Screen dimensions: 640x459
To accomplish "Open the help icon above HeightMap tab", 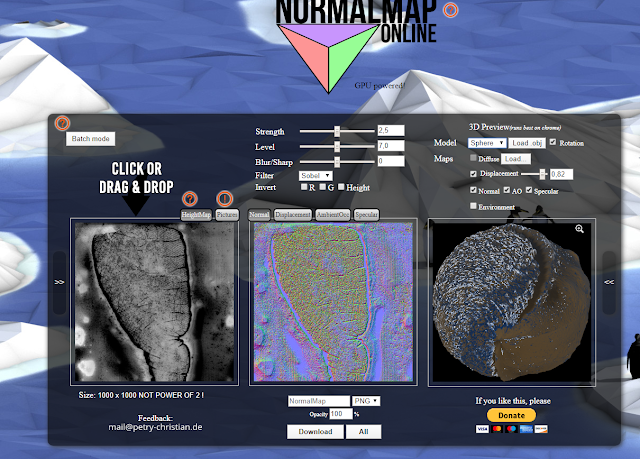I will (x=189, y=199).
